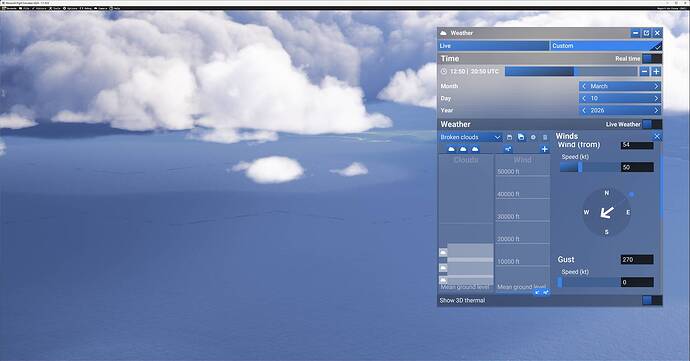Click the 20000 ft altitude label
The height and width of the screenshot is (361, 690).
coord(509,239)
